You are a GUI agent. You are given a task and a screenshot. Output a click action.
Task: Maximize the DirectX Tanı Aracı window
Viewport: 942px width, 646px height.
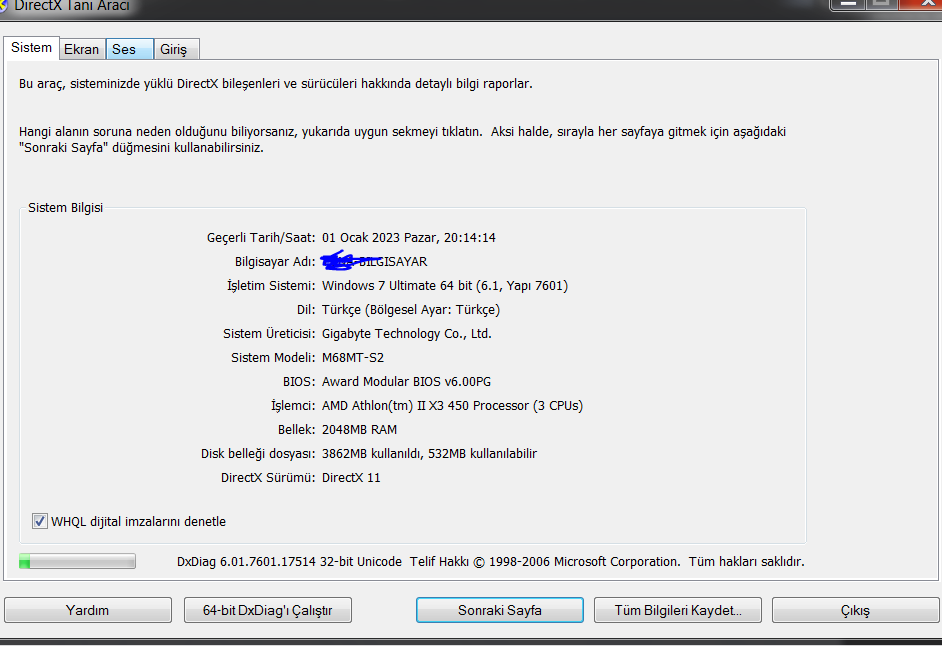(881, 4)
